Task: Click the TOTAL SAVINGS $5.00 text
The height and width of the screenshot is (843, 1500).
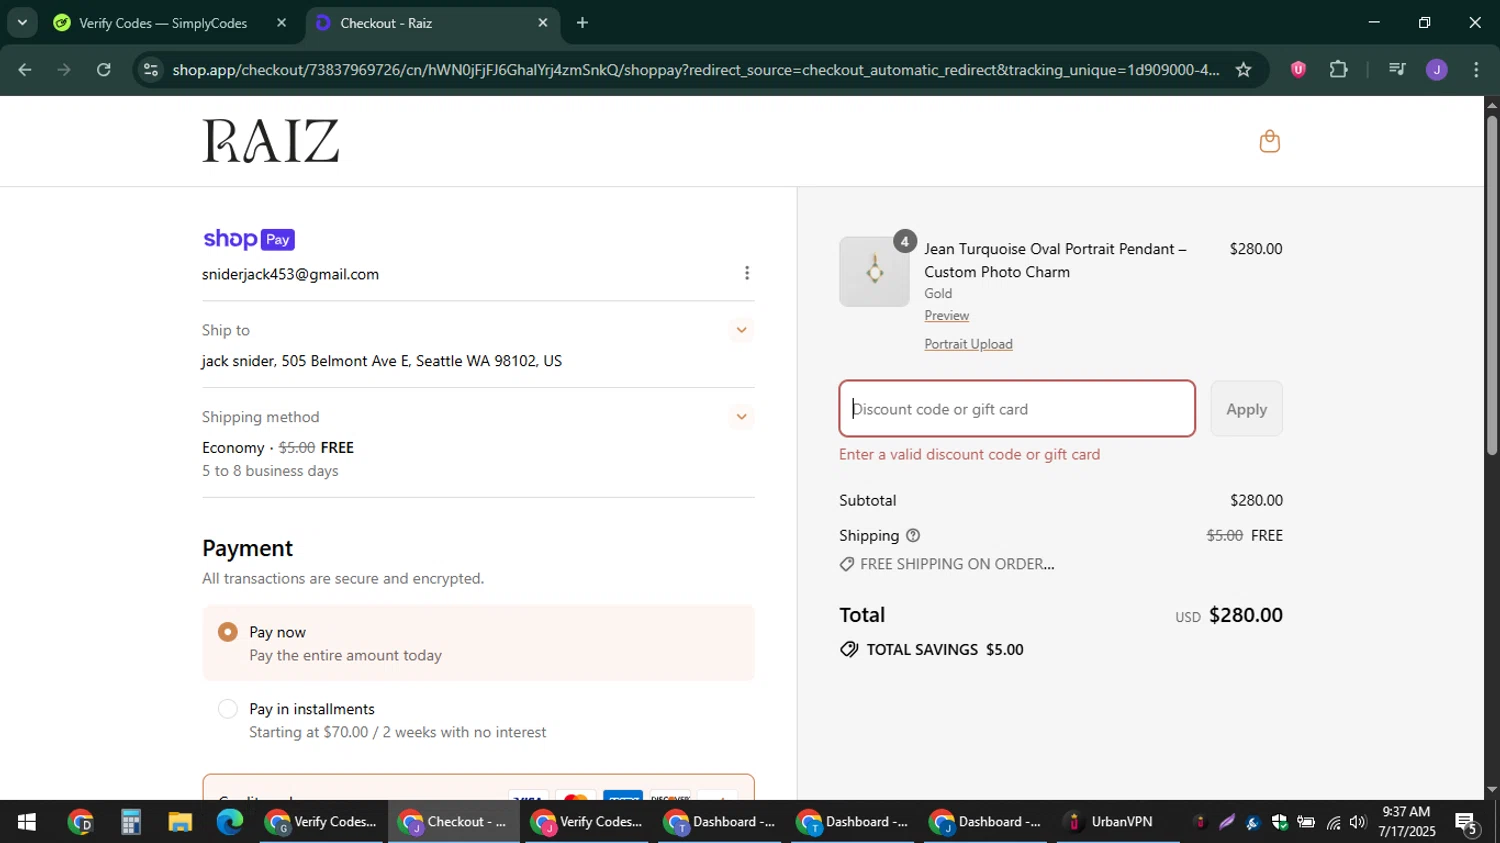Action: pos(944,650)
